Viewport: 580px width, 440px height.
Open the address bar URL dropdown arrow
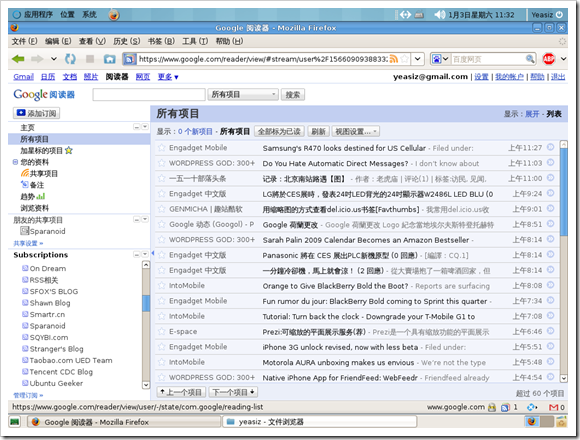(417, 59)
